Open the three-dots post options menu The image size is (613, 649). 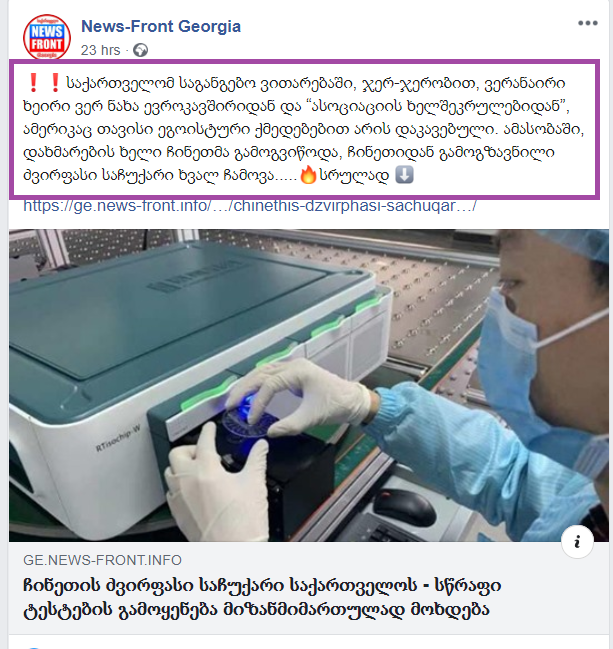pyautogui.click(x=588, y=23)
